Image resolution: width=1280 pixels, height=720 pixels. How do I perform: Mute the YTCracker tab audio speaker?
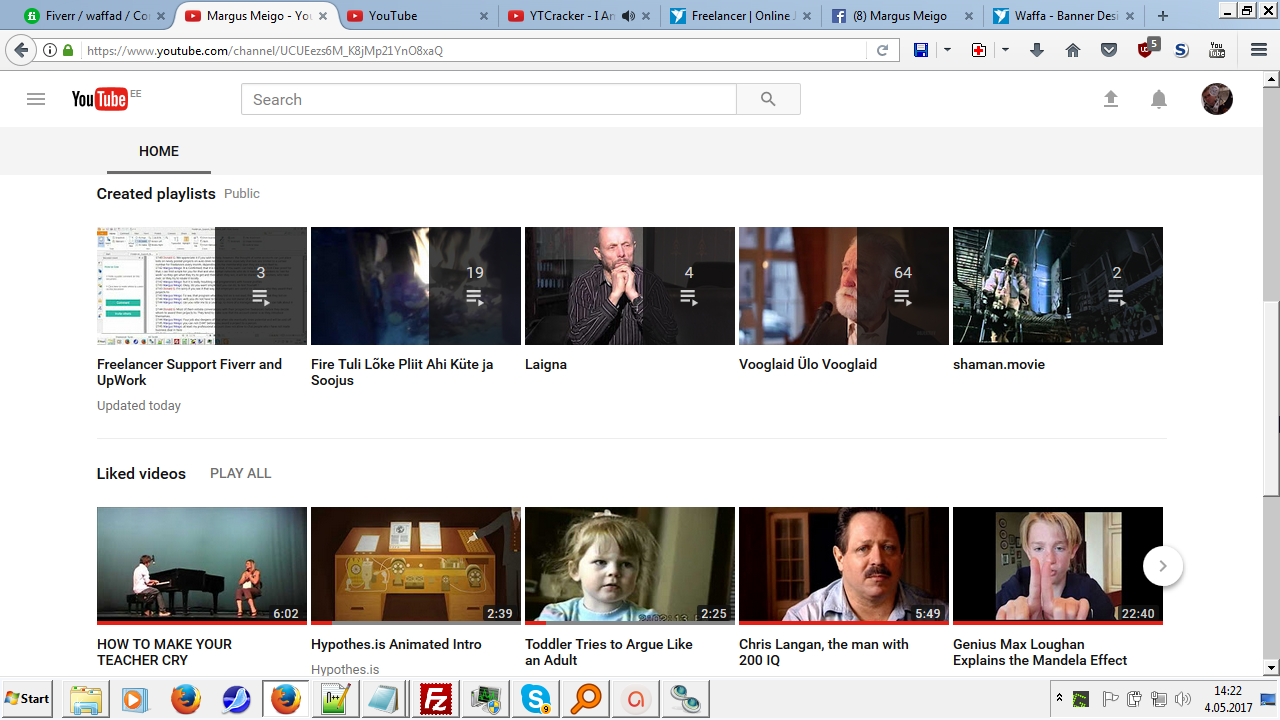point(627,16)
